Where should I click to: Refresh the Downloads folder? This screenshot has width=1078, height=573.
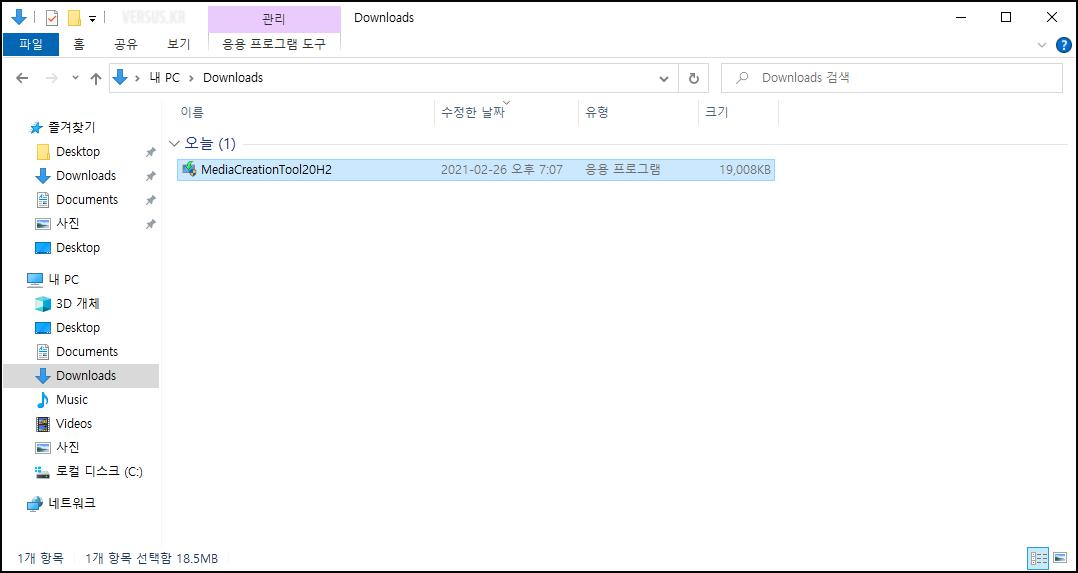tap(694, 78)
